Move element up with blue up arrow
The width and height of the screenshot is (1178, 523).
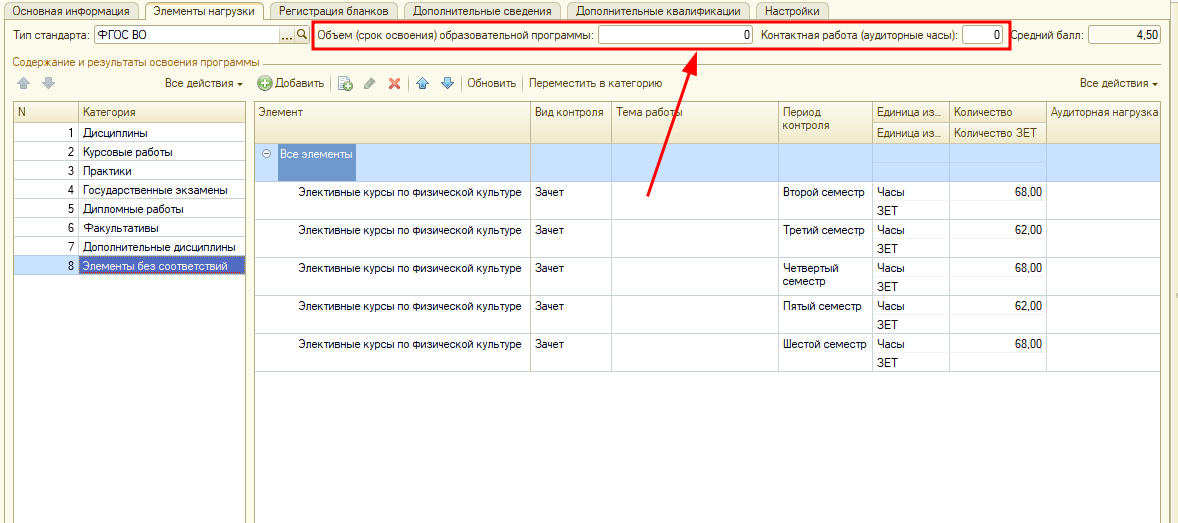422,84
